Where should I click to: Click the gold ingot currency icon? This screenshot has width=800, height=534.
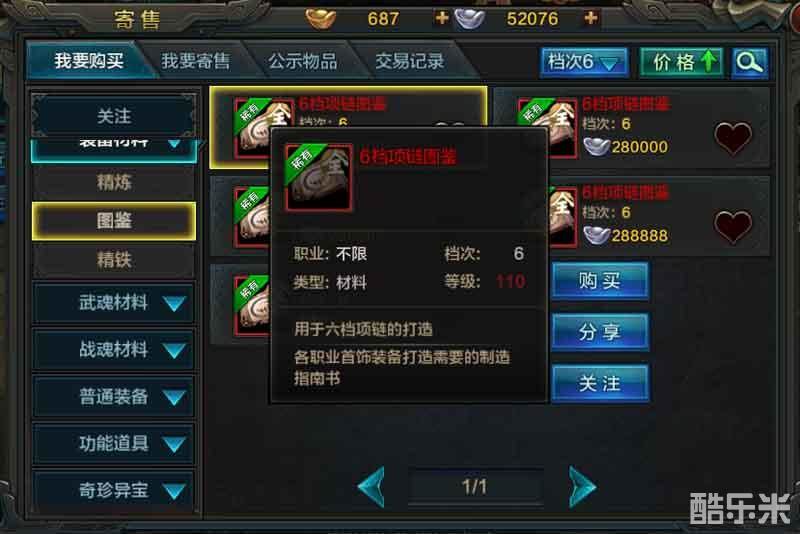coord(321,19)
